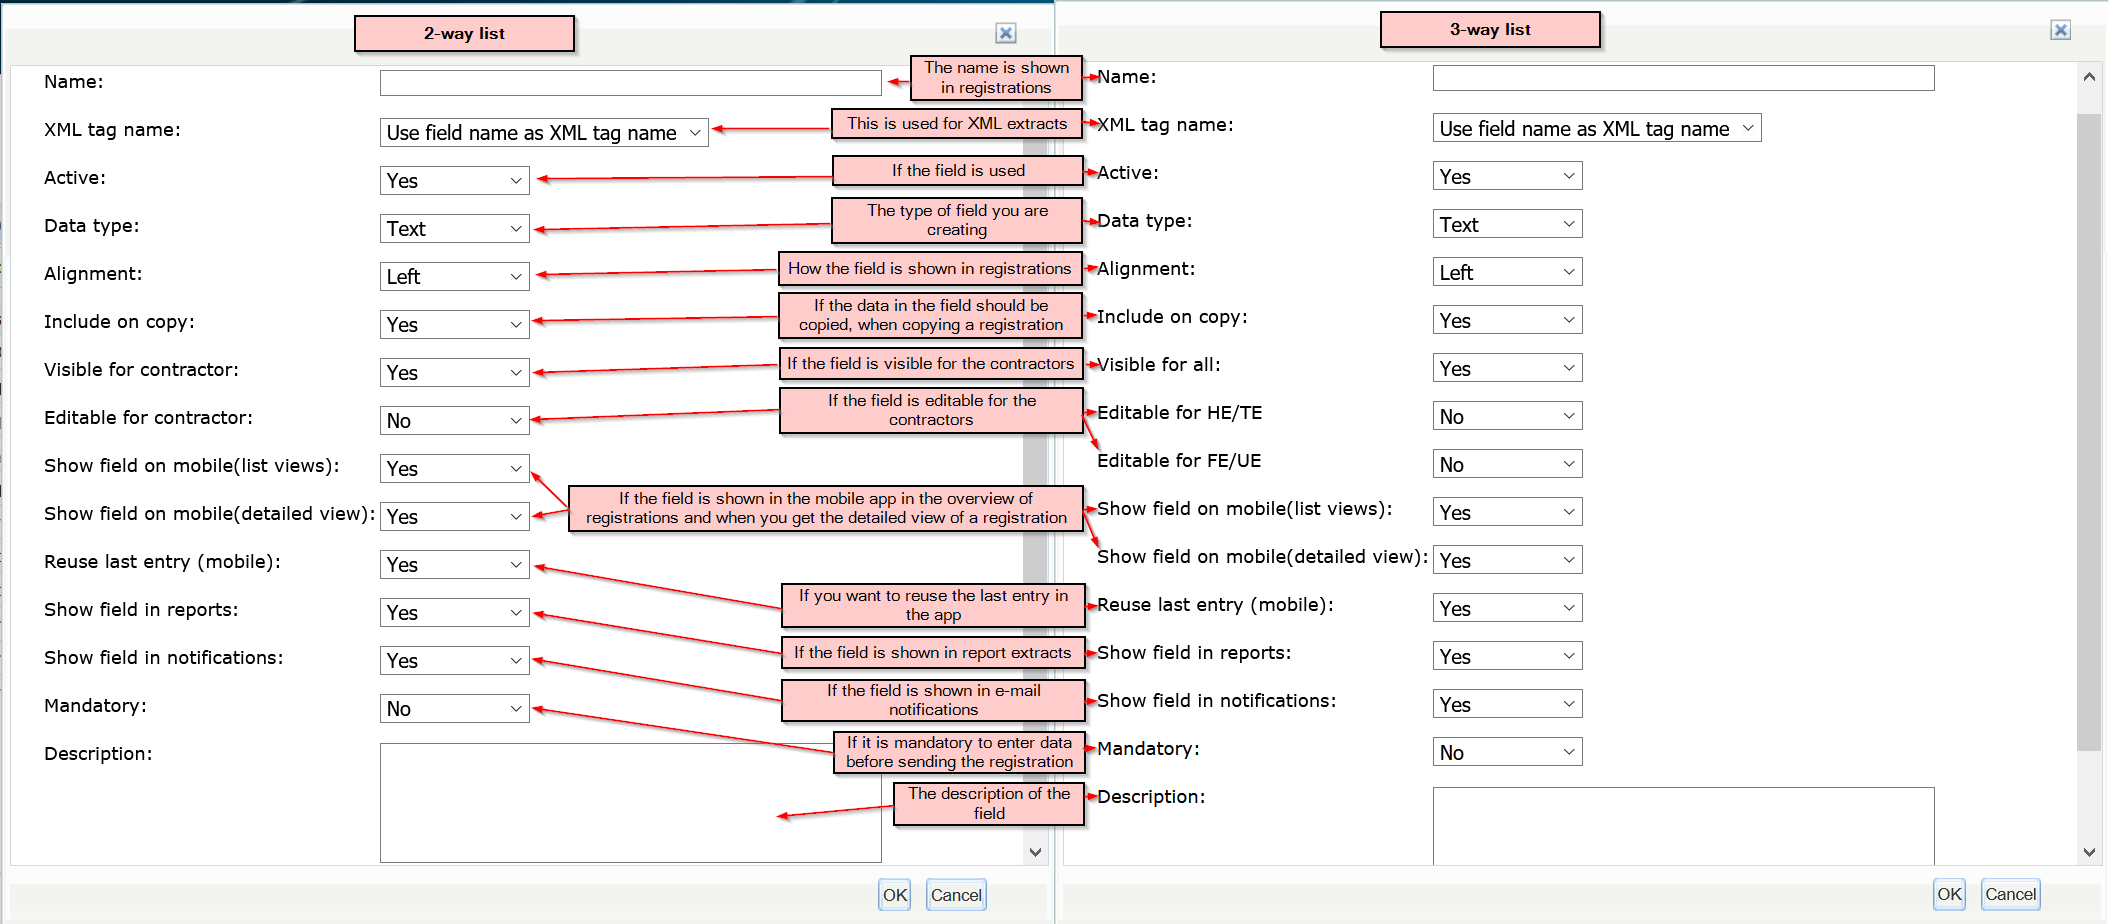Open Show field in reports dropdown, 3-way list
Viewport: 2108px width, 924px height.
(1507, 656)
